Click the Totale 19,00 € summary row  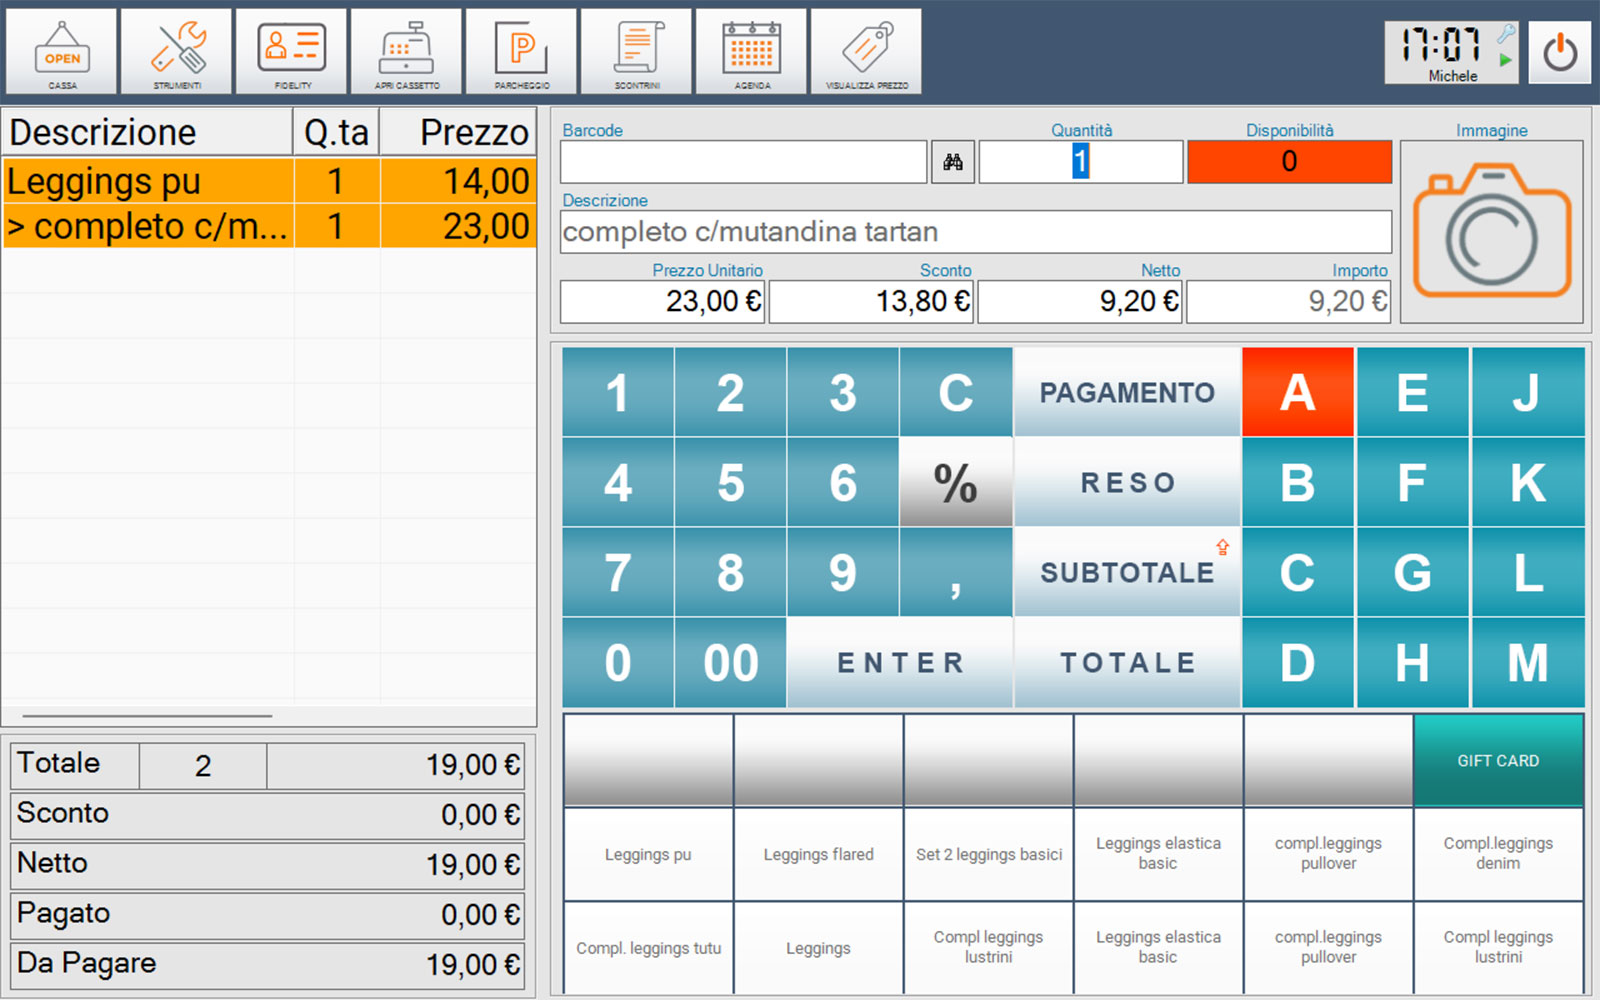click(x=267, y=765)
